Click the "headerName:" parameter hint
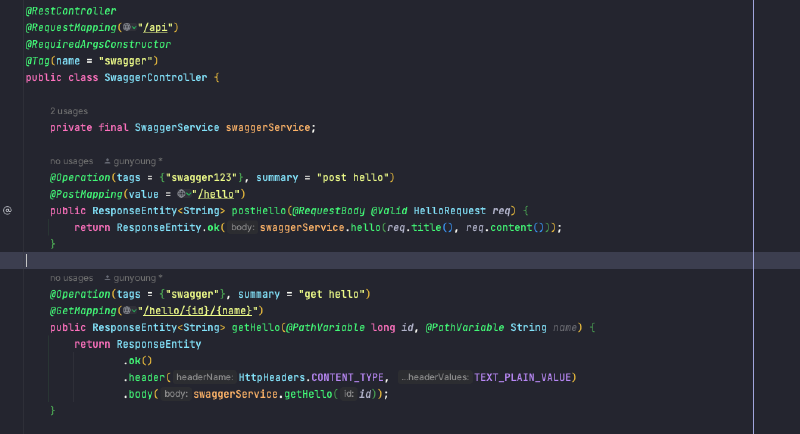The width and height of the screenshot is (800, 434). click(x=205, y=377)
